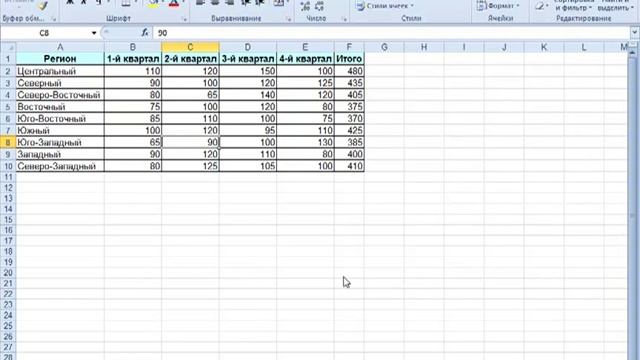Select column D header

(248, 47)
